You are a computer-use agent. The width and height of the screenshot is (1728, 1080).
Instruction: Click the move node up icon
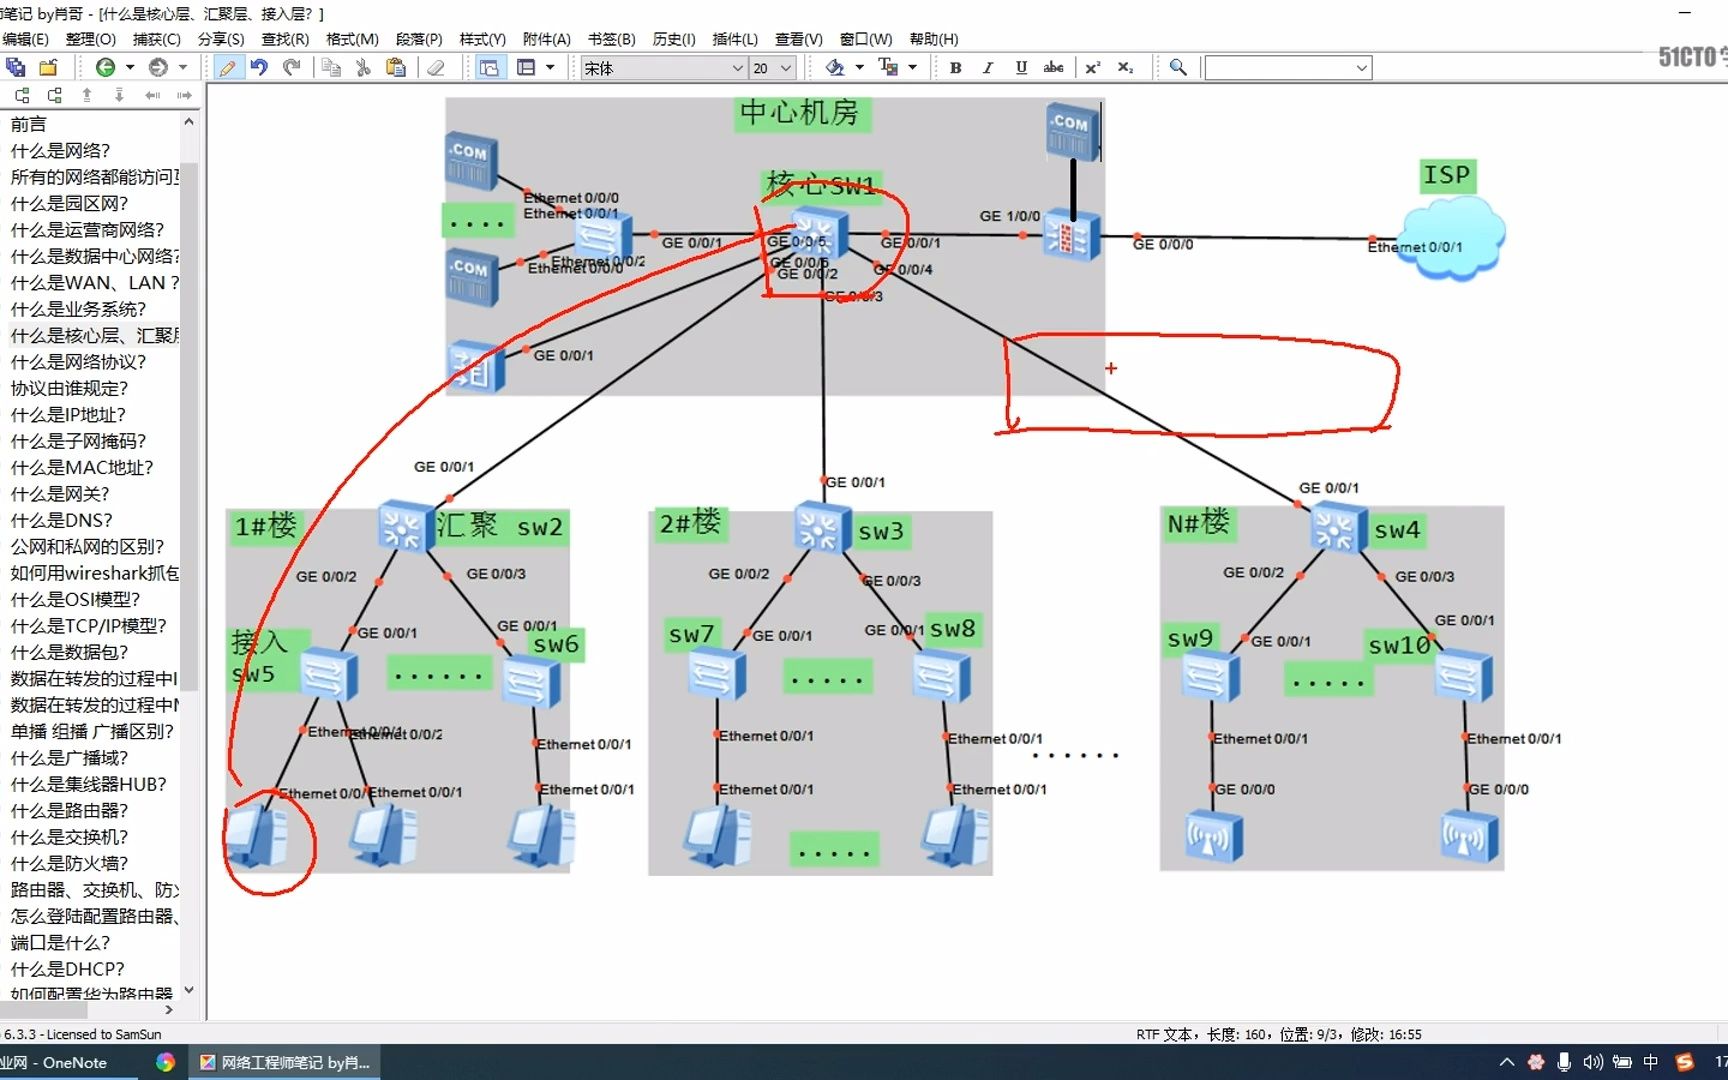pyautogui.click(x=87, y=95)
